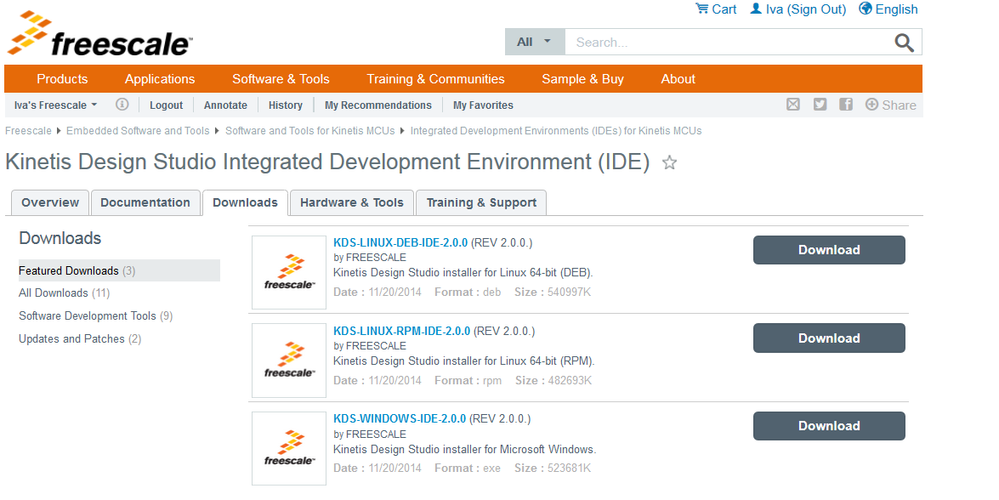Switch to the Training & Support tab
The image size is (999, 500).
tap(481, 203)
